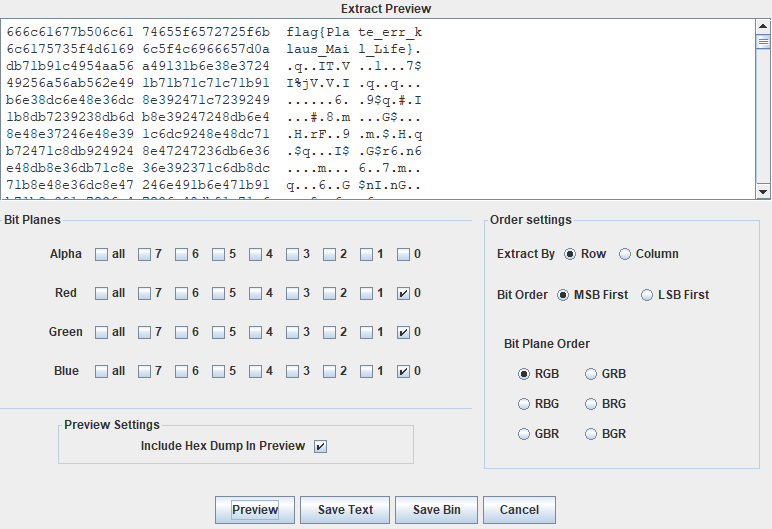This screenshot has width=772, height=529.
Task: Click the 'laus_Mai' text in preview
Action: [318, 49]
